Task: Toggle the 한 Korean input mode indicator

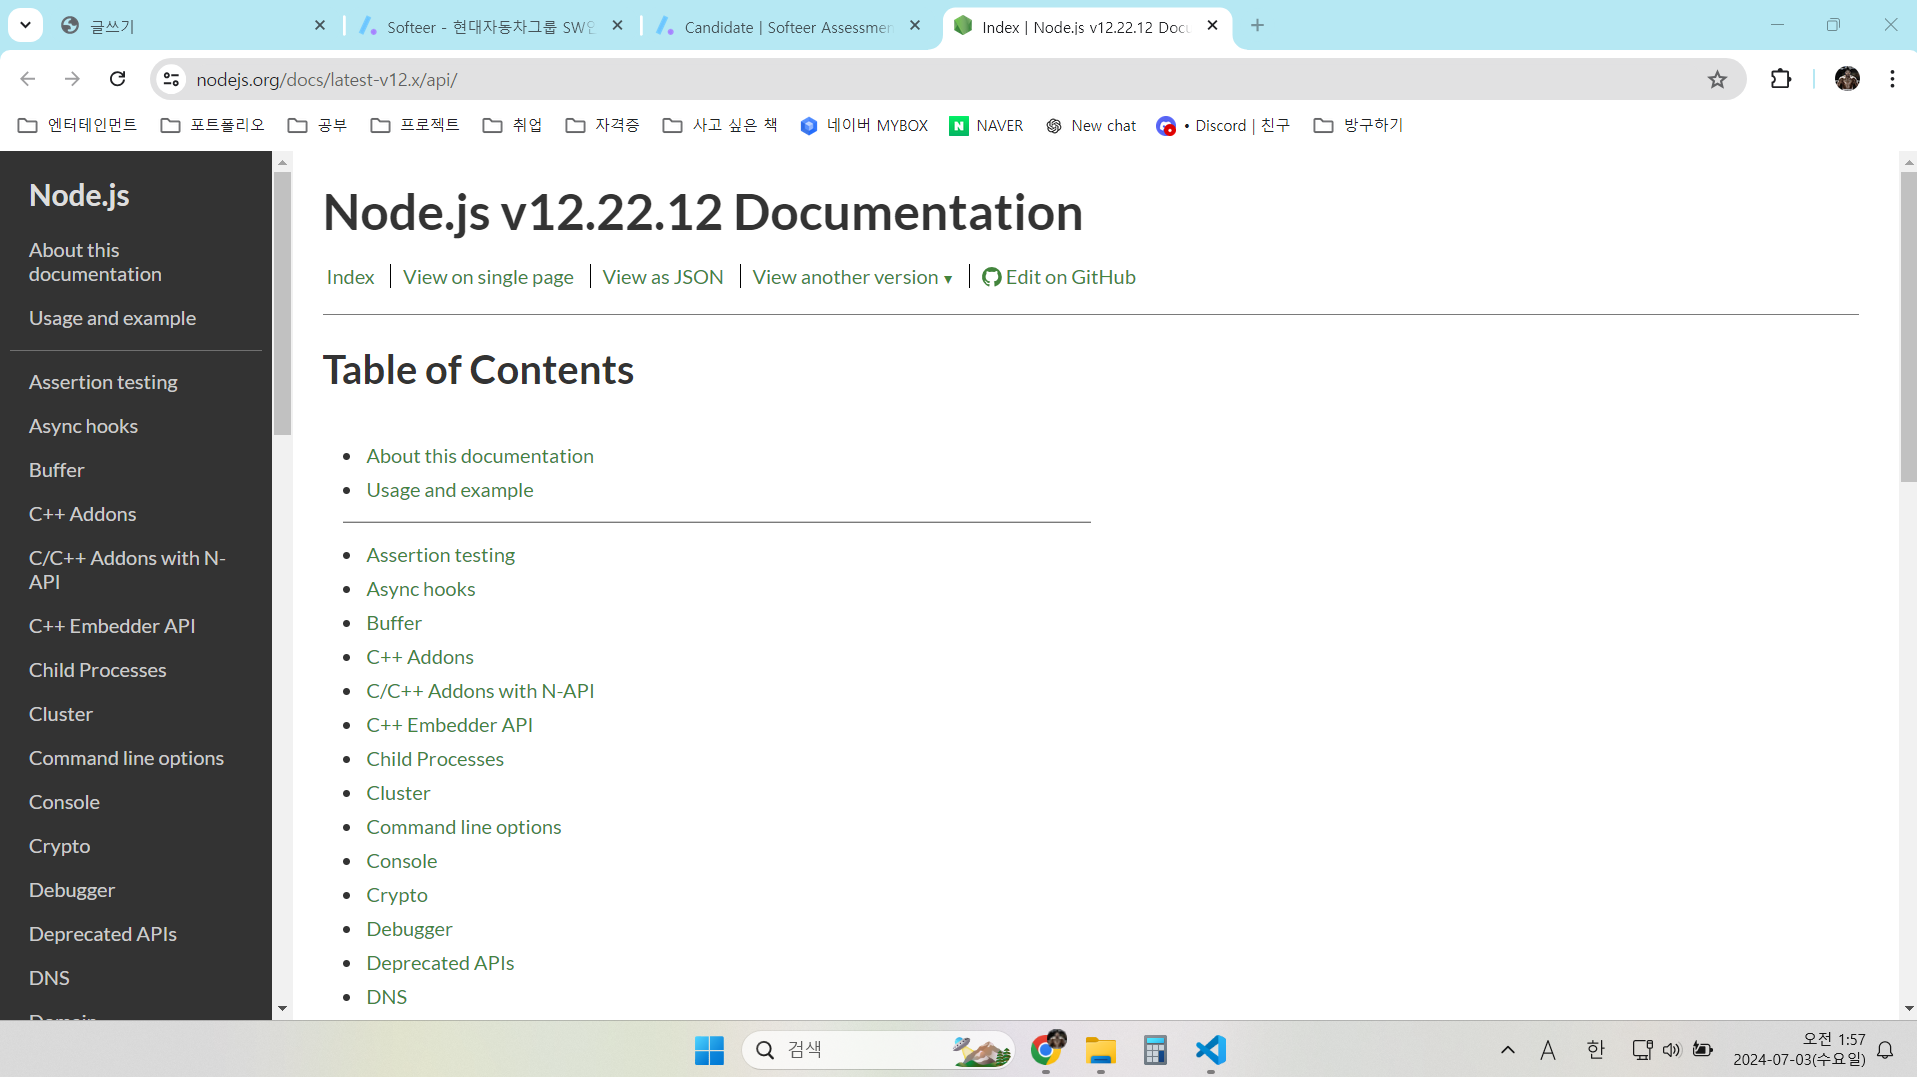Action: 1595,1050
